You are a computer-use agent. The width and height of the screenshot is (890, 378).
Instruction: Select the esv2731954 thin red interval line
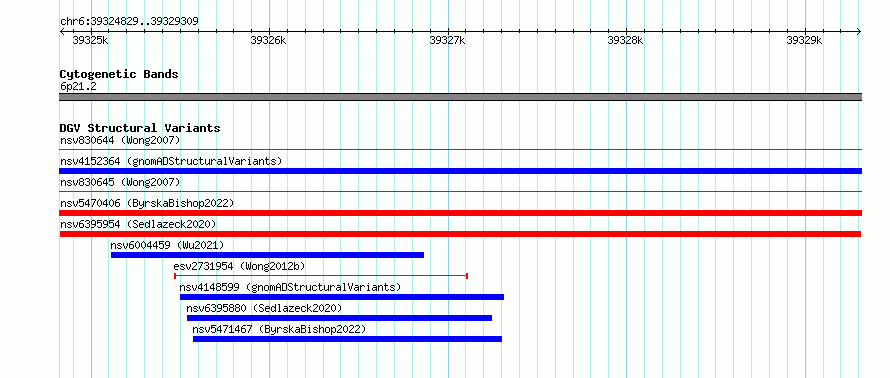coord(321,276)
